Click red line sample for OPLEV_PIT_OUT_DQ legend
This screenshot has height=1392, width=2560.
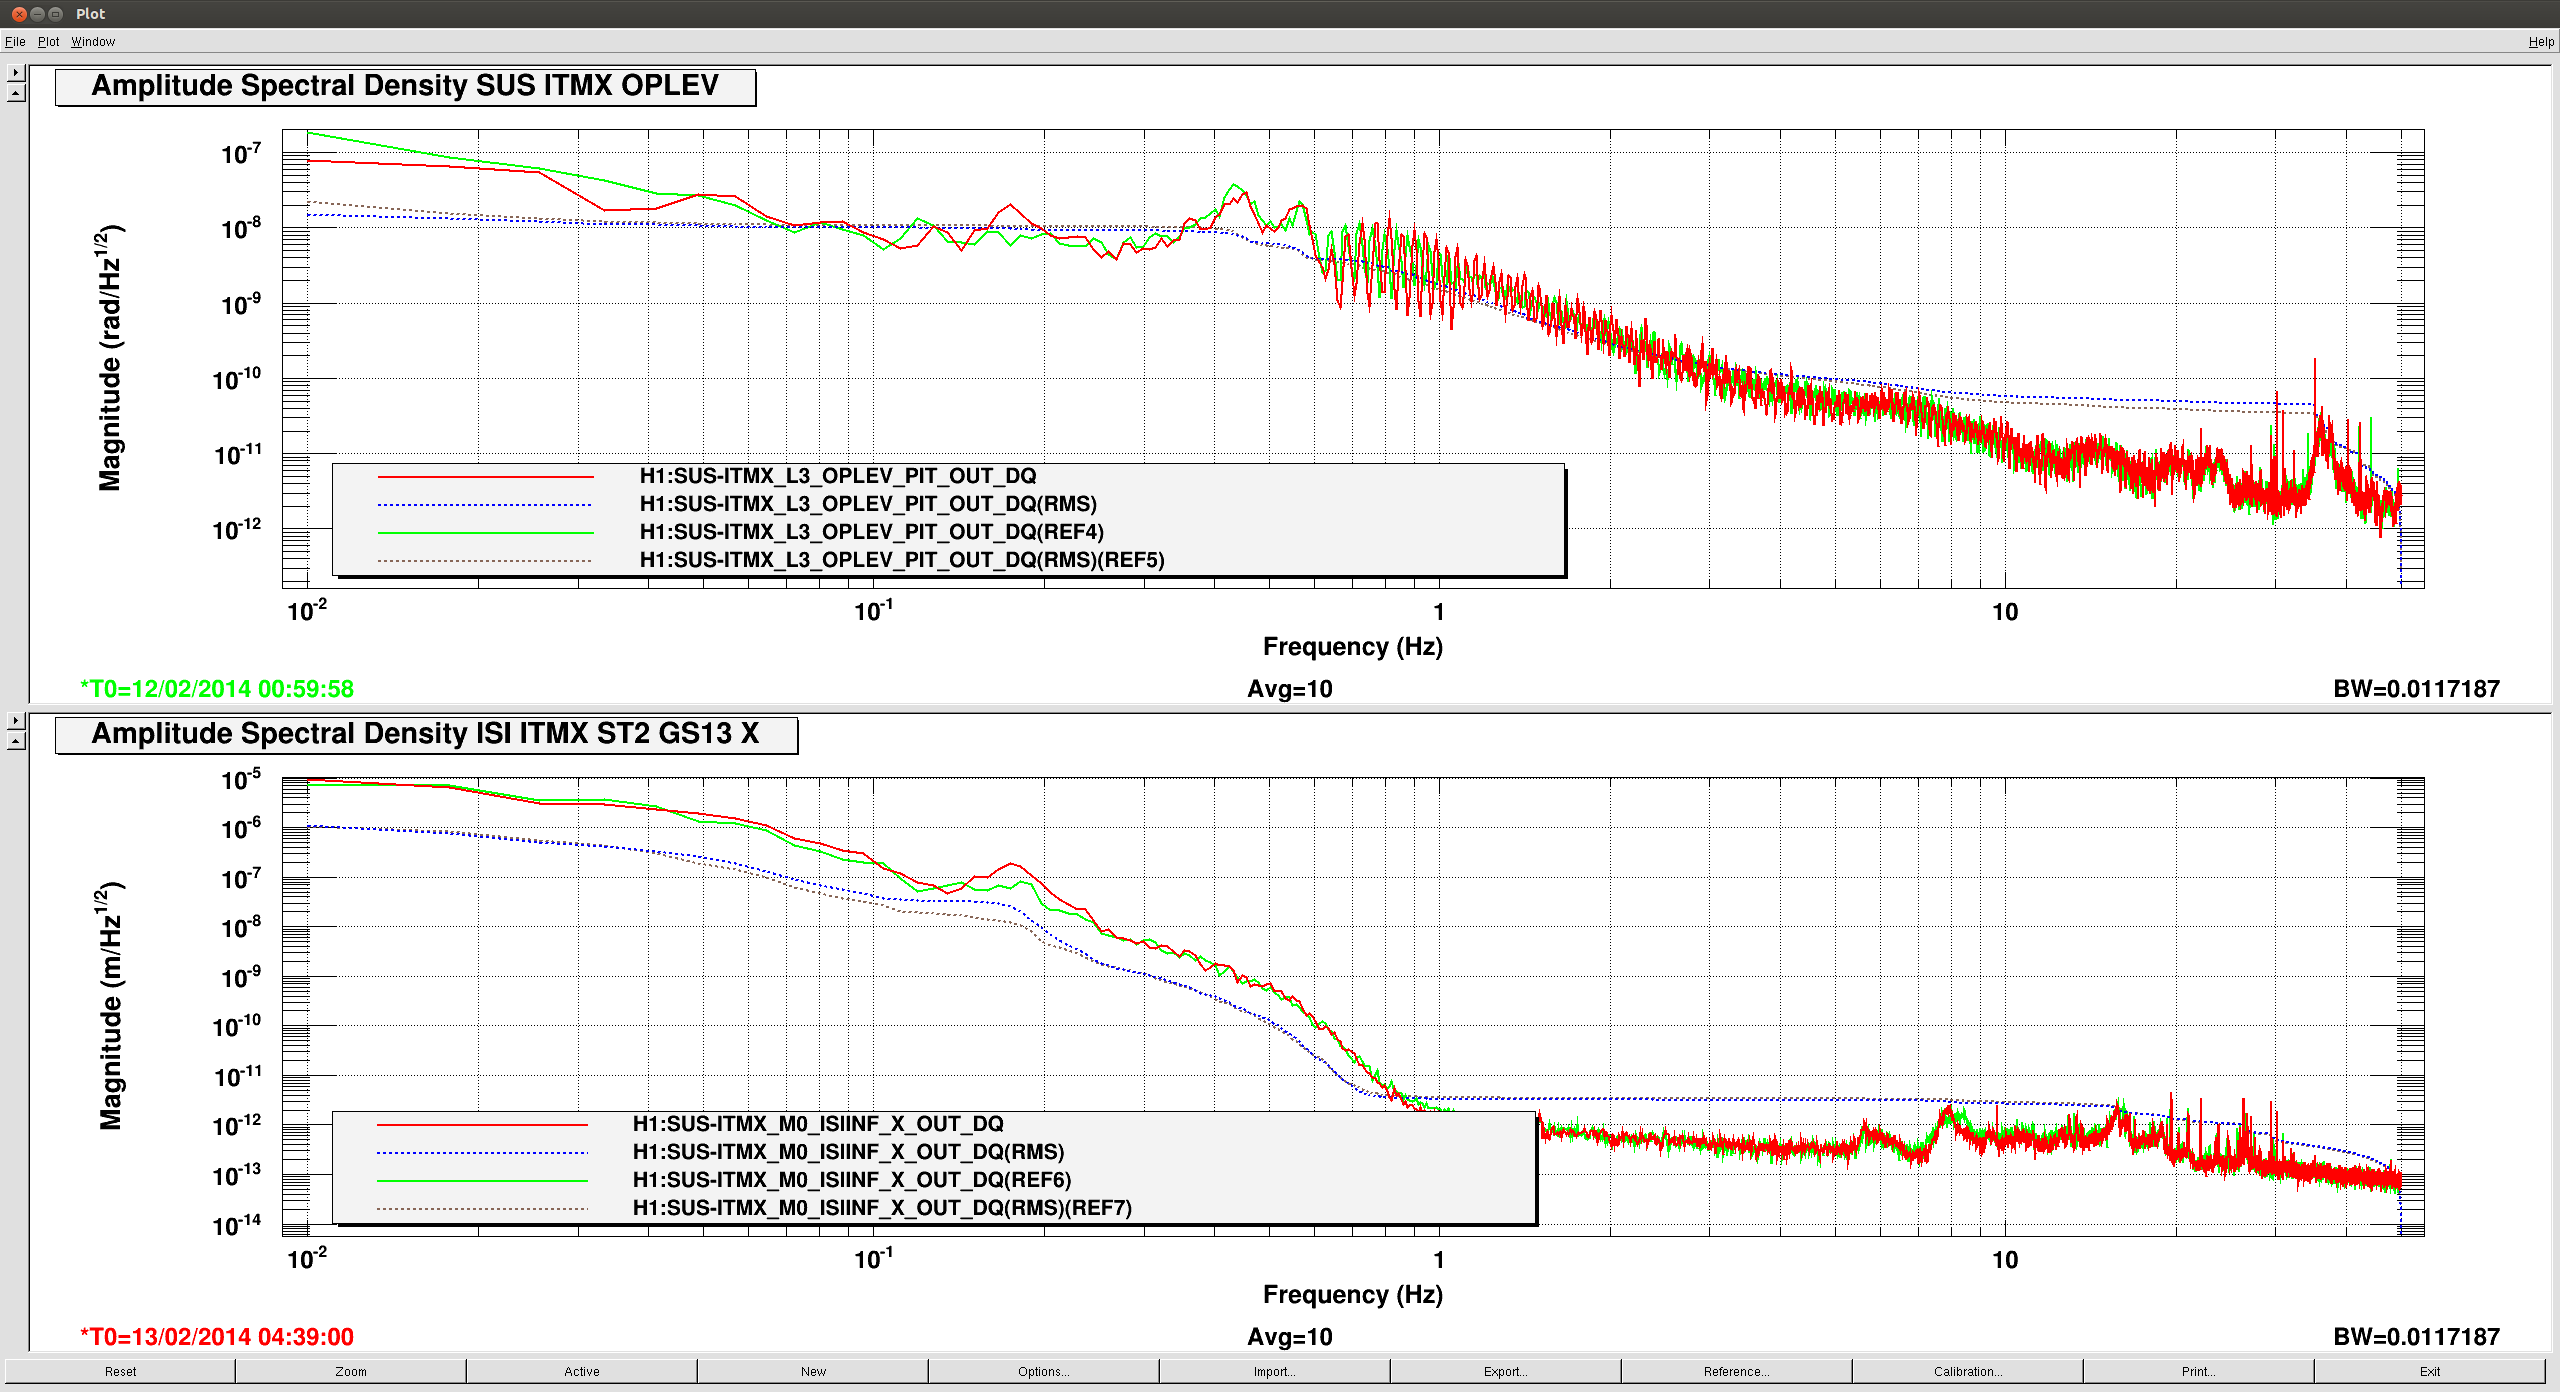(485, 477)
